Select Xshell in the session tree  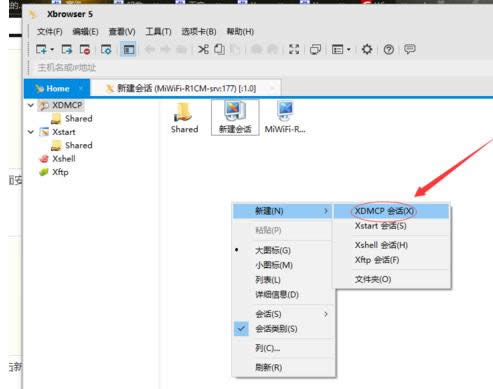click(64, 159)
